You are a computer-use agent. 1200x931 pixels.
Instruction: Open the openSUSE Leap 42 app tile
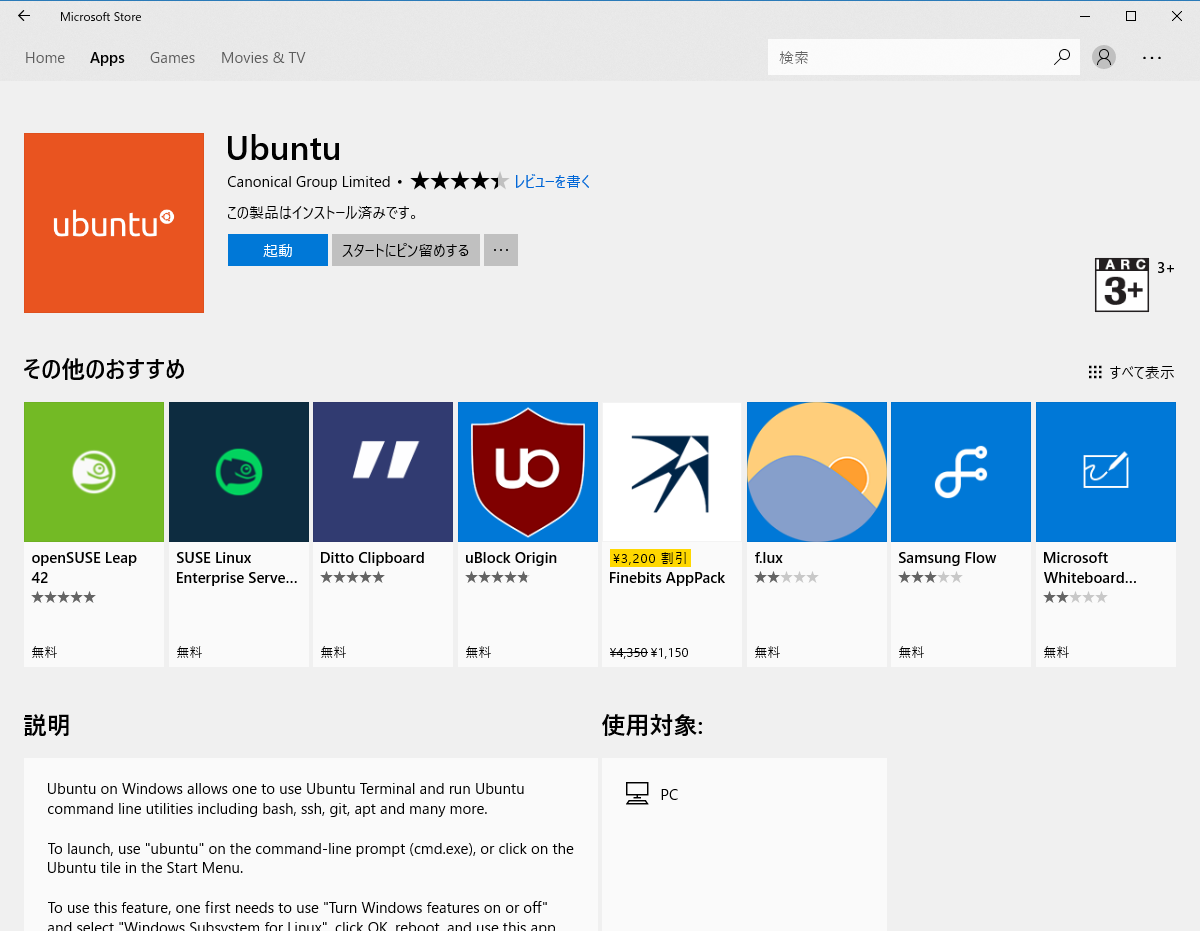(94, 471)
